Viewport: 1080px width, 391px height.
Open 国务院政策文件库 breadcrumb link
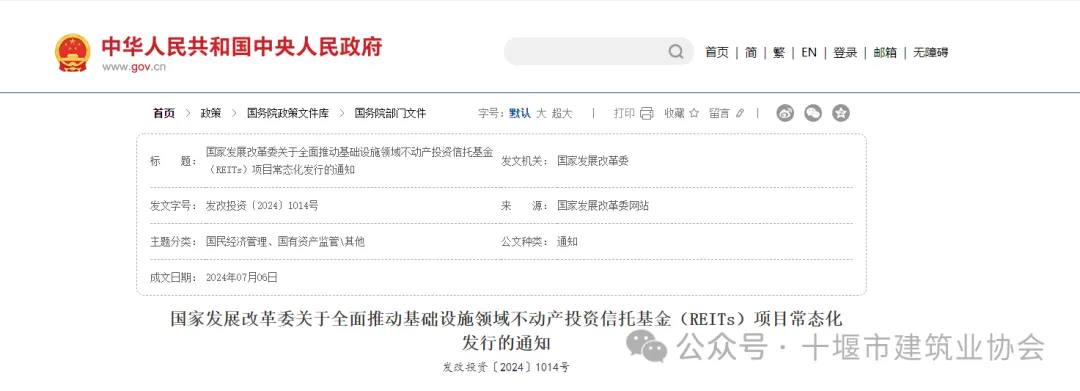[288, 113]
